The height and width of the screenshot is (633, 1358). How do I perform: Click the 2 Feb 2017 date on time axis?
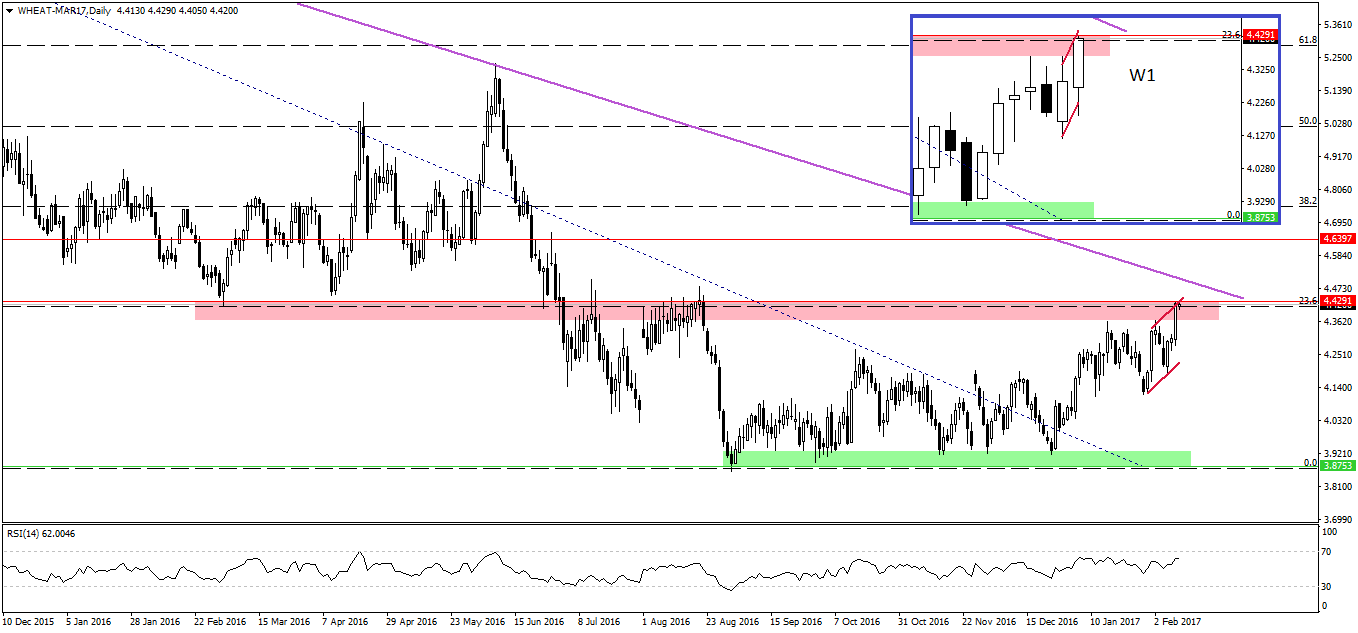[x=1177, y=621]
